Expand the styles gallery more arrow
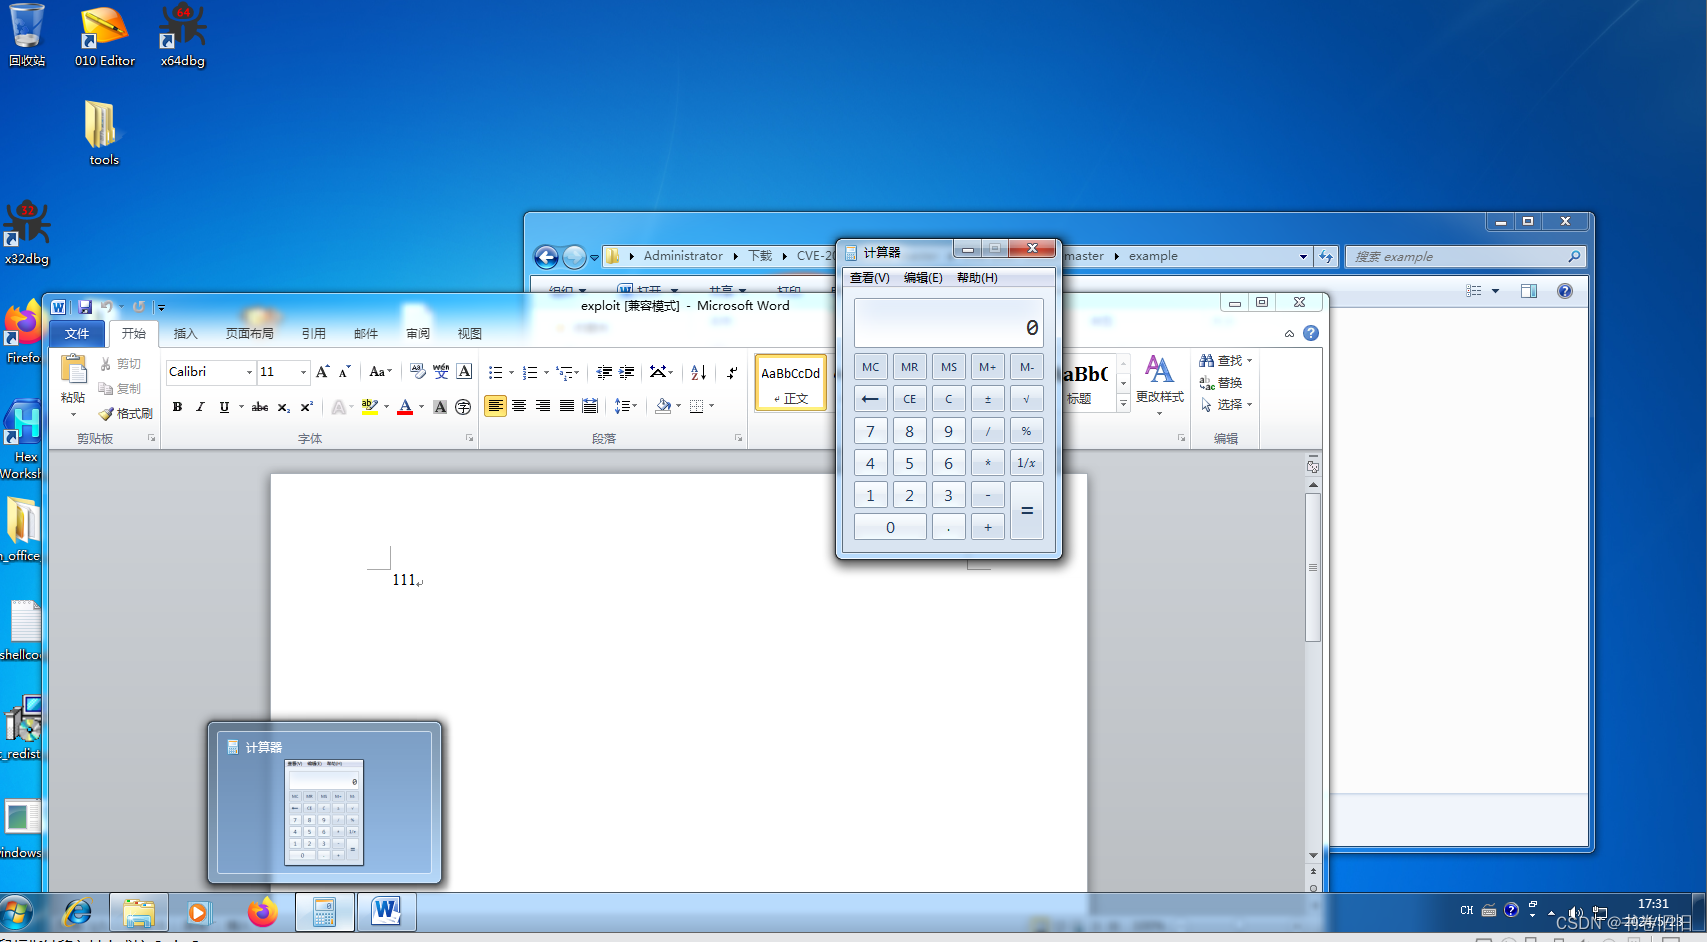The width and height of the screenshot is (1707, 942). pyautogui.click(x=1123, y=403)
